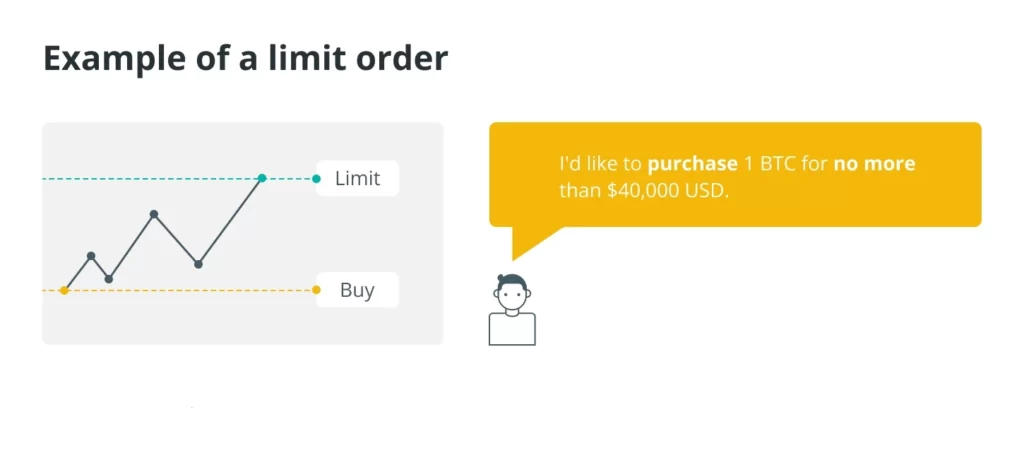This screenshot has width=1024, height=458.
Task: Click the yellow Buy marker dot
Action: click(316, 290)
